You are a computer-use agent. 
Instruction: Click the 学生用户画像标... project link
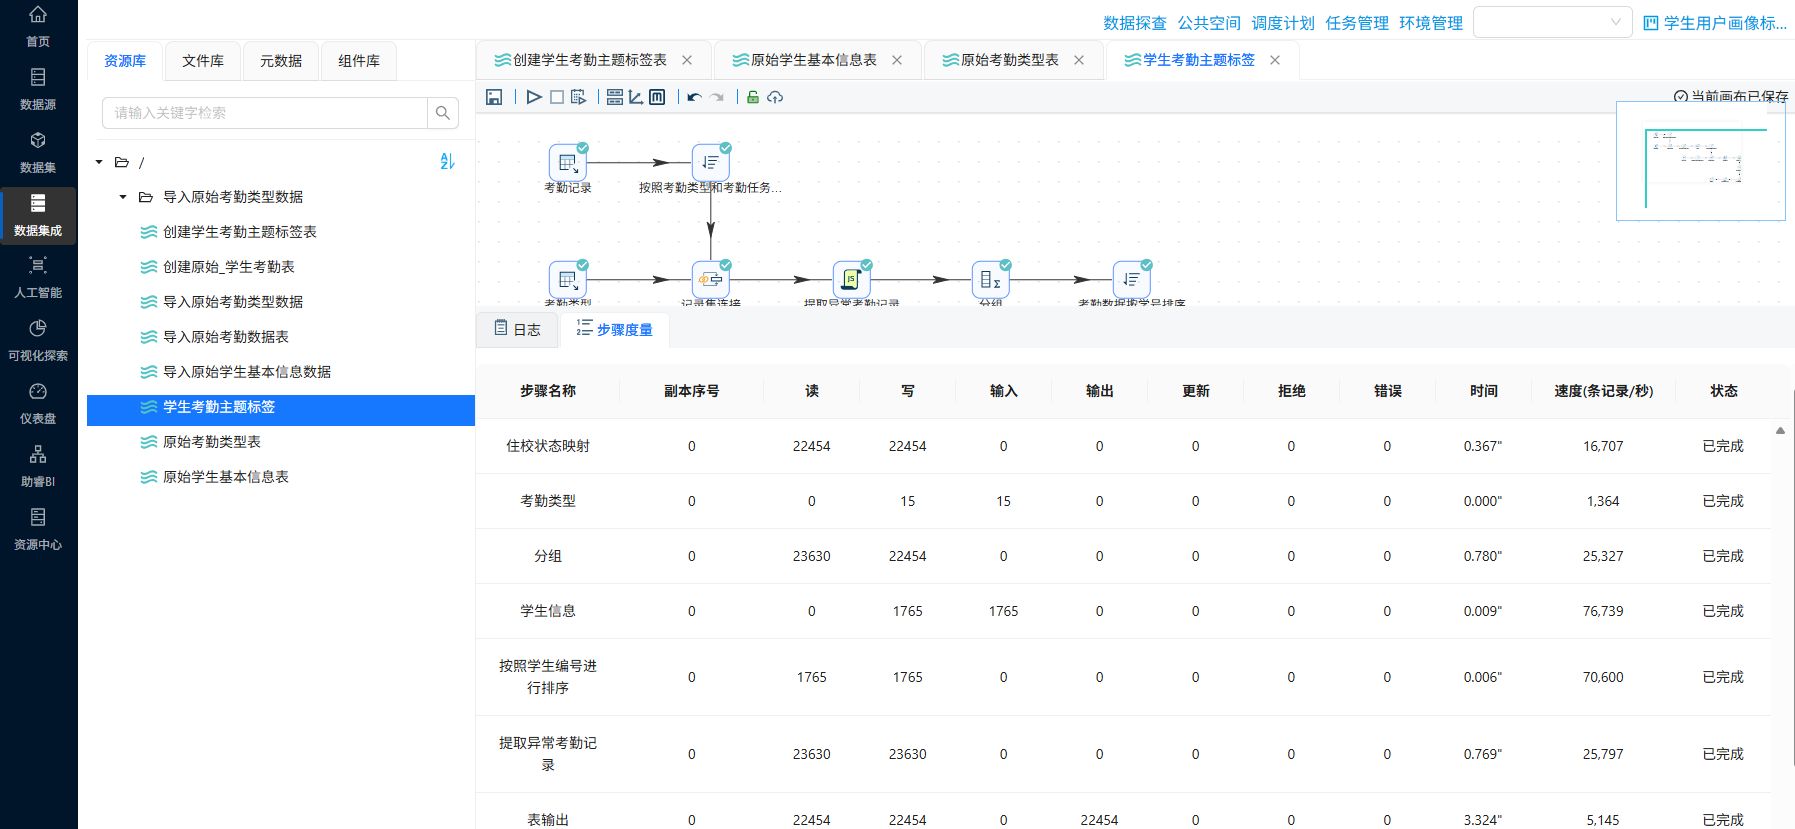[x=1715, y=23]
